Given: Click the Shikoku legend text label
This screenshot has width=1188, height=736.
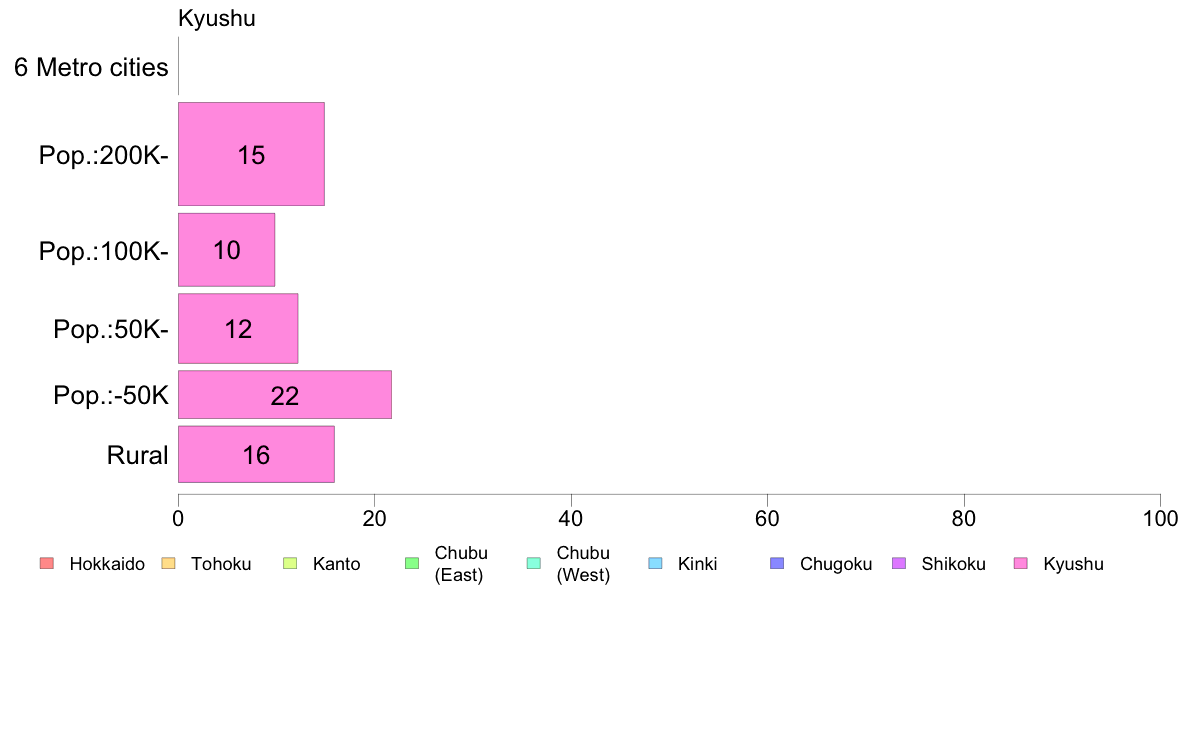Looking at the screenshot, I should (953, 564).
